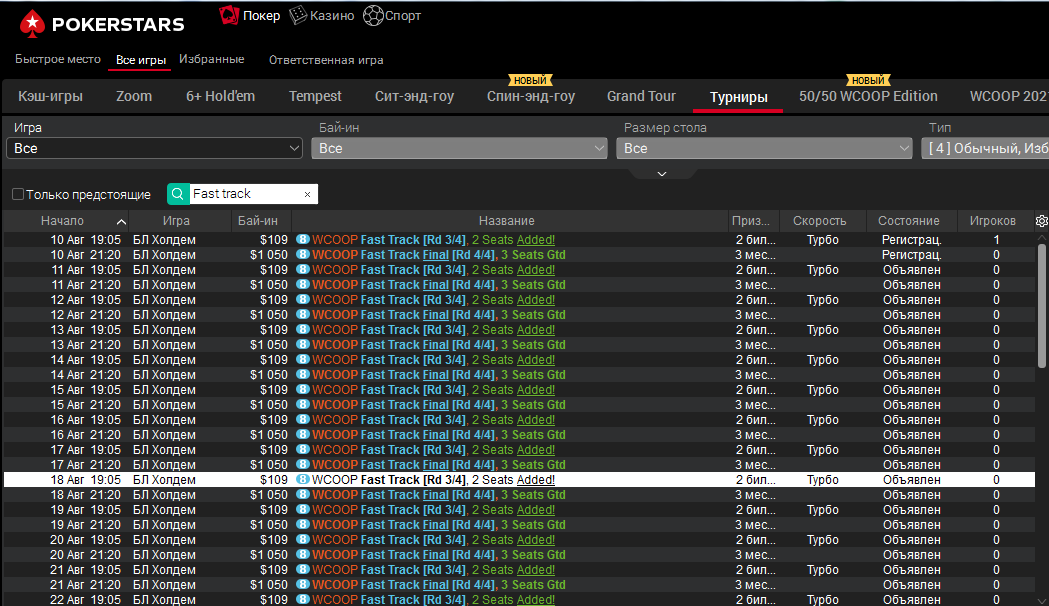Click badge icon of 12 Авг 19:05 tournament
Screen dimensions: 1049x606
point(302,300)
